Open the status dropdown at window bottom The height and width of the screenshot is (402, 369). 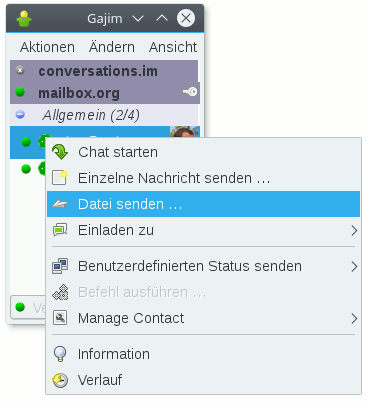pos(28,307)
